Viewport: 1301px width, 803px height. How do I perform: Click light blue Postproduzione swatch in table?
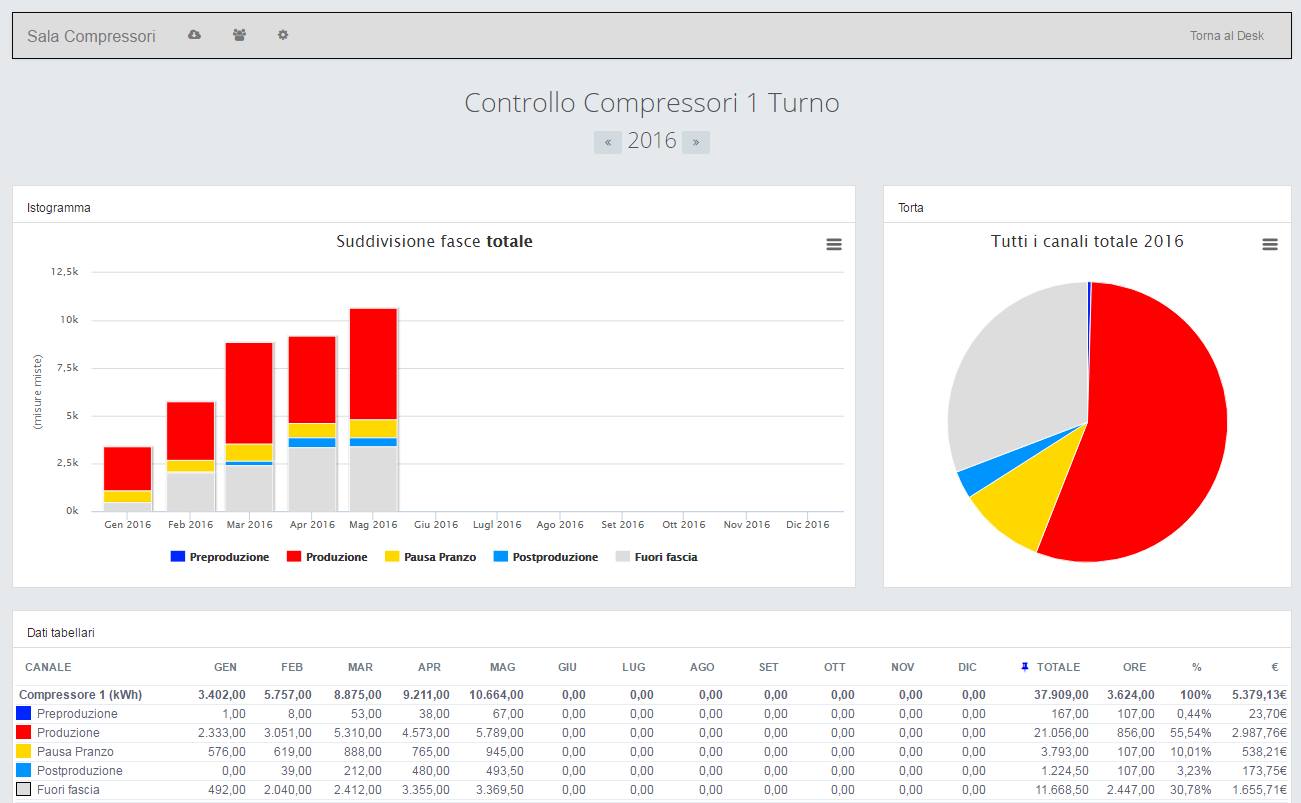click(24, 771)
